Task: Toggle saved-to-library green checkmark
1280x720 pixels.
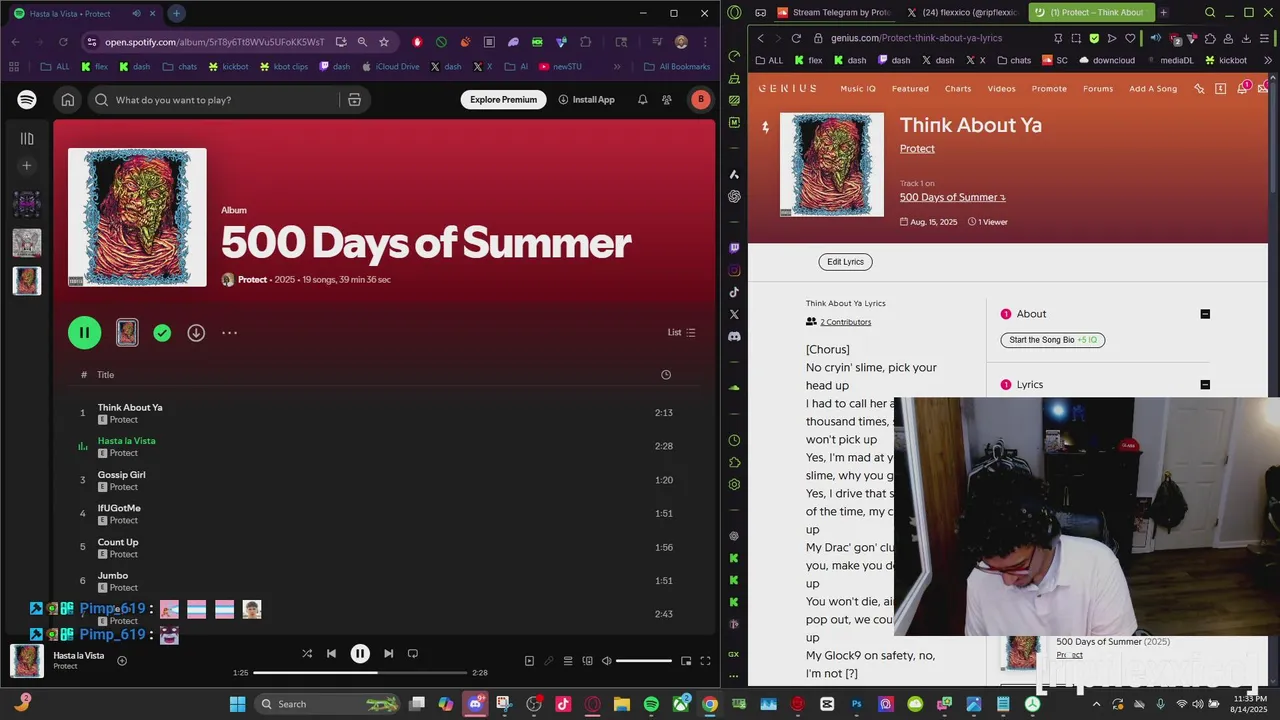Action: [162, 333]
